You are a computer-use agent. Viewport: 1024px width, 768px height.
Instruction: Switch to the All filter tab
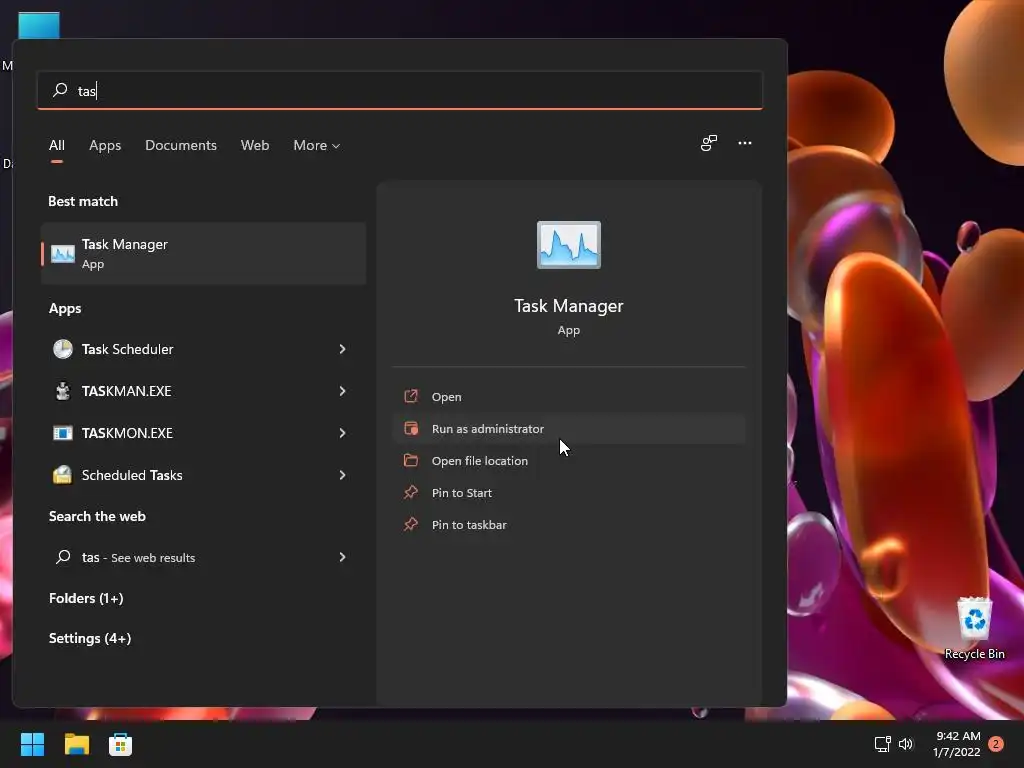[x=57, y=146]
